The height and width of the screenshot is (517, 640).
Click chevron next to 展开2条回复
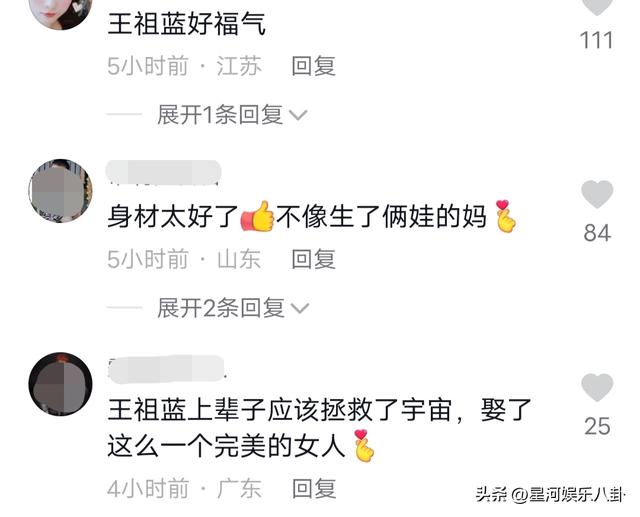coord(300,308)
